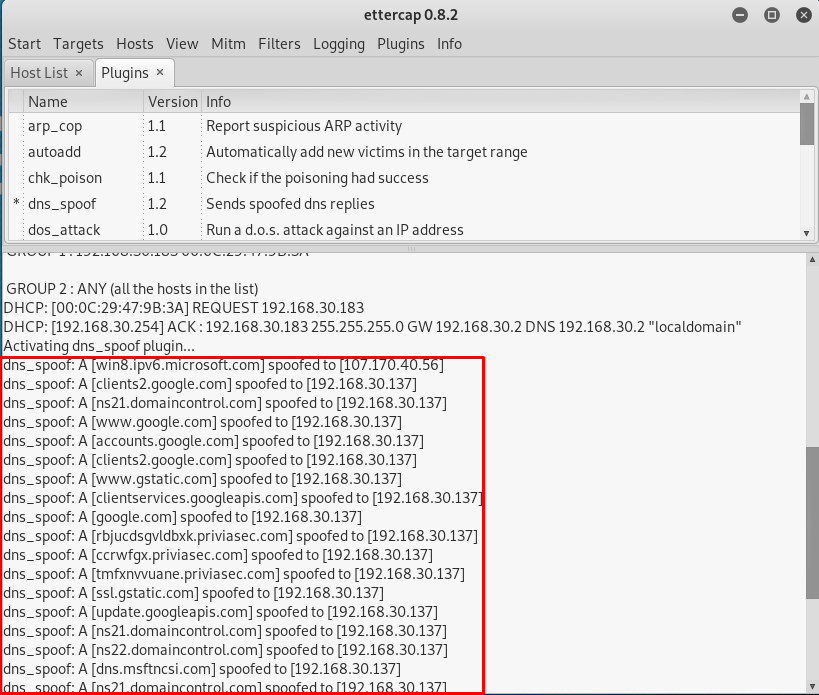
Task: Click the log pane scrollbar thumb
Action: (812, 523)
